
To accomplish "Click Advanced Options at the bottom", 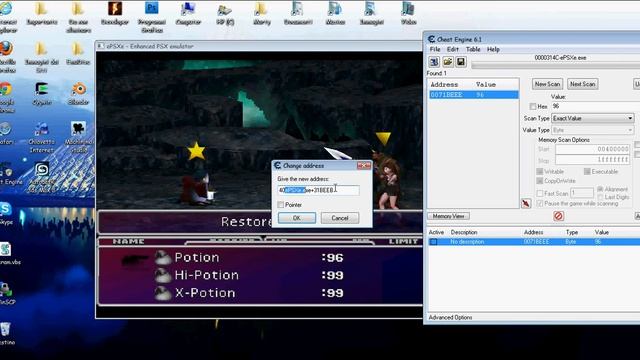I will click(x=450, y=317).
